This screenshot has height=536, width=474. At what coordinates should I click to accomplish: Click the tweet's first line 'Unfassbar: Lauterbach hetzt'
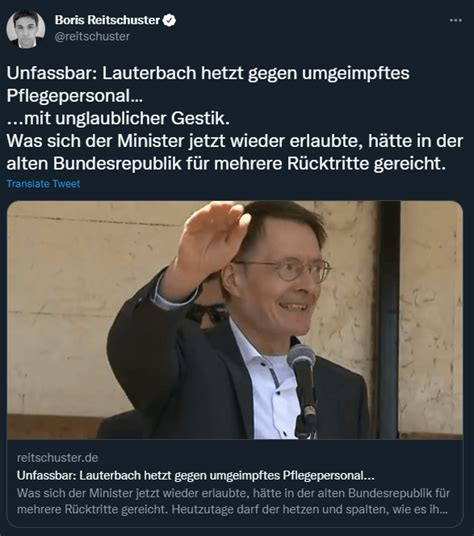click(x=208, y=73)
